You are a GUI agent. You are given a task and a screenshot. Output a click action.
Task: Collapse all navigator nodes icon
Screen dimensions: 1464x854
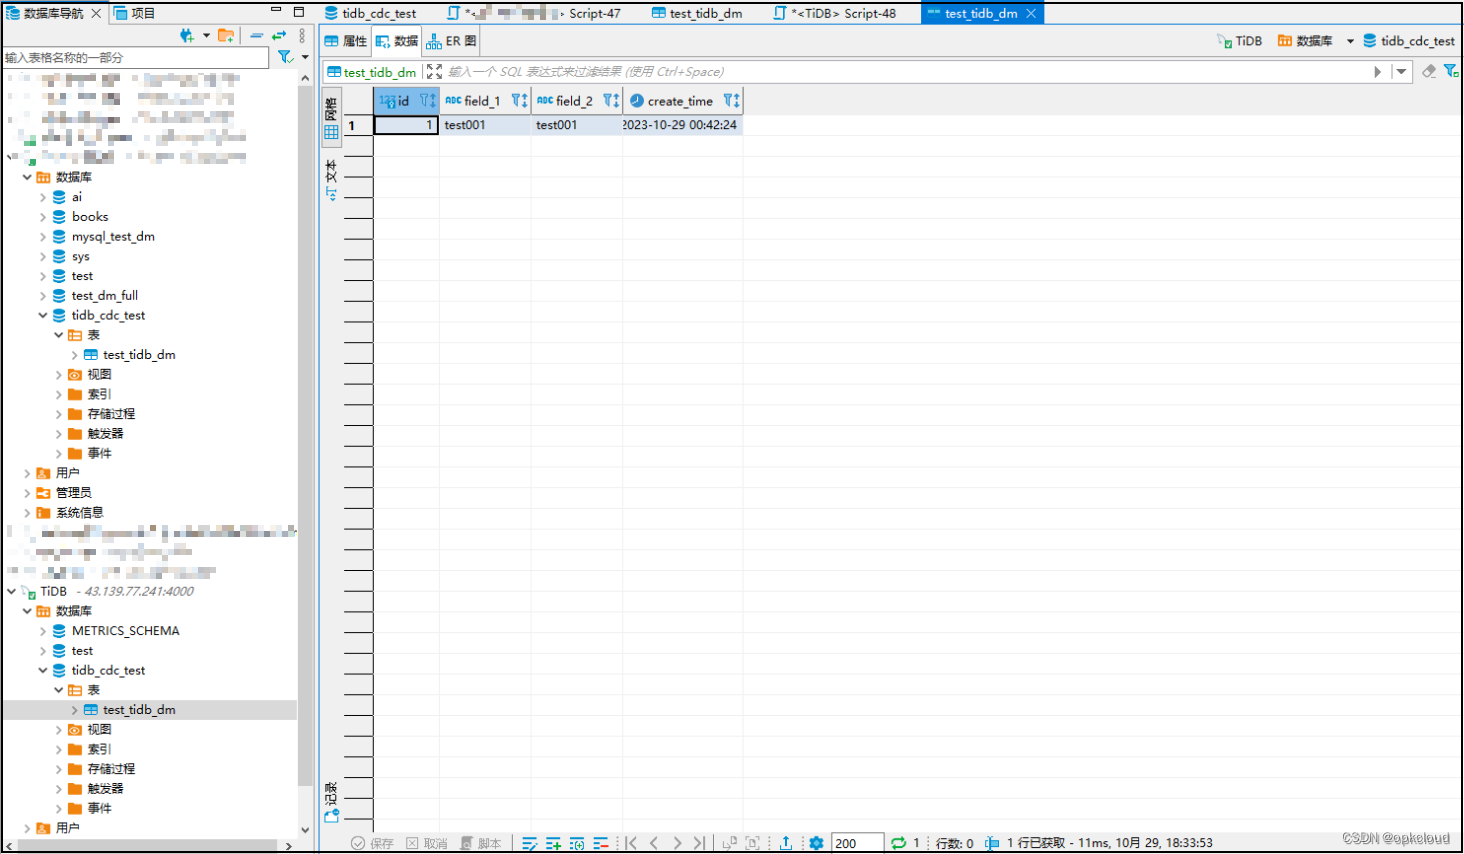click(x=257, y=35)
